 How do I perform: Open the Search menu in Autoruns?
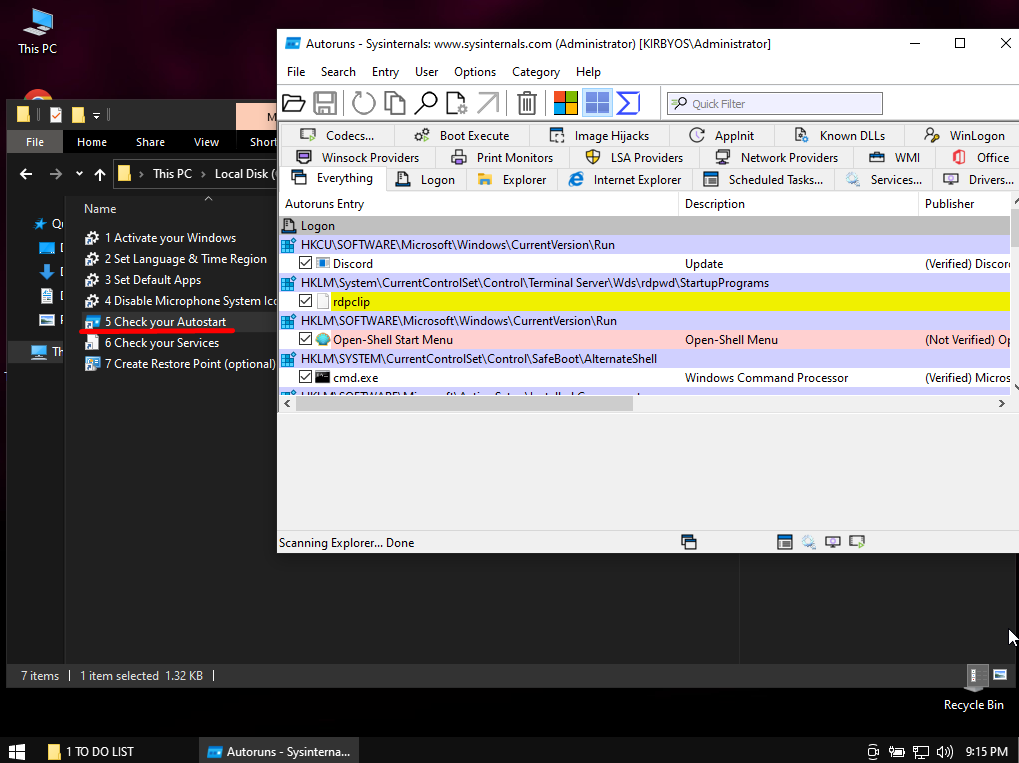tap(338, 72)
